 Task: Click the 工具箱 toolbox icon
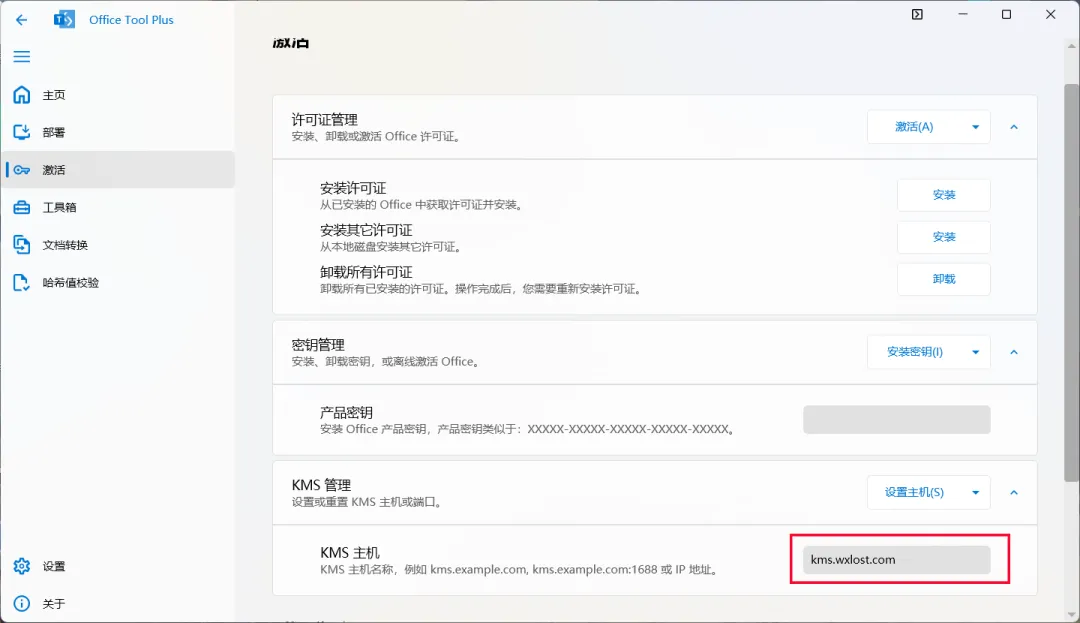[x=21, y=207]
